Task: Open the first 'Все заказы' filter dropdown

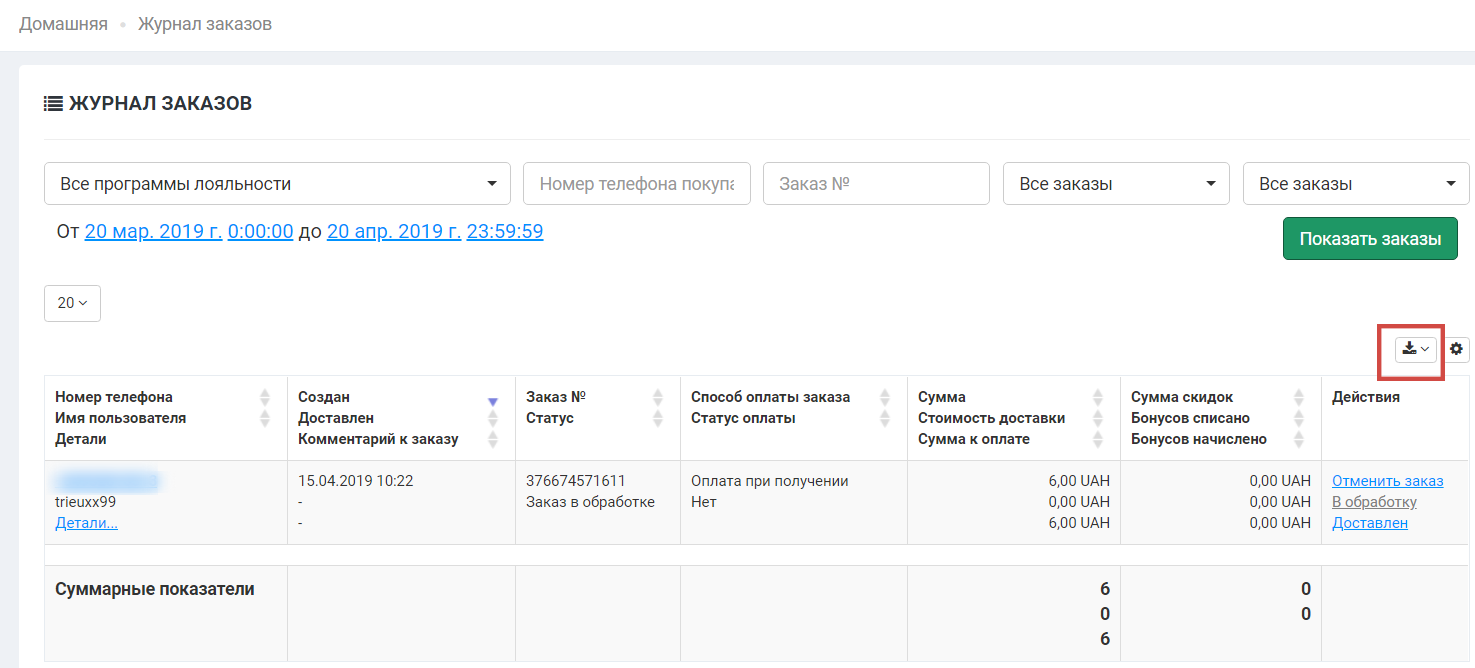Action: tap(1116, 184)
